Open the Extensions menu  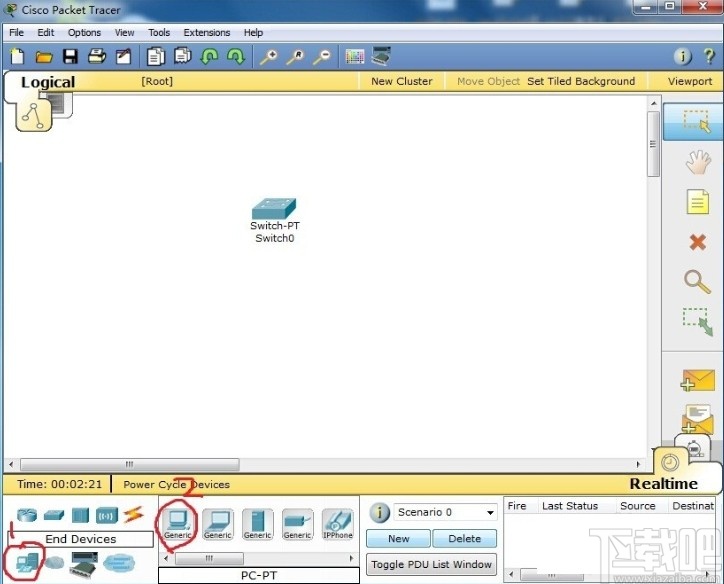pos(206,33)
